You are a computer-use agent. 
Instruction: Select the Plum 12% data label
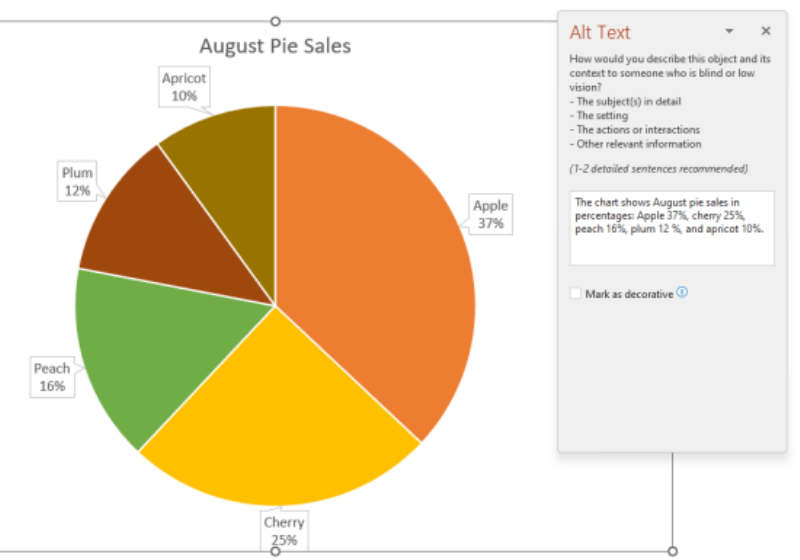tap(77, 181)
